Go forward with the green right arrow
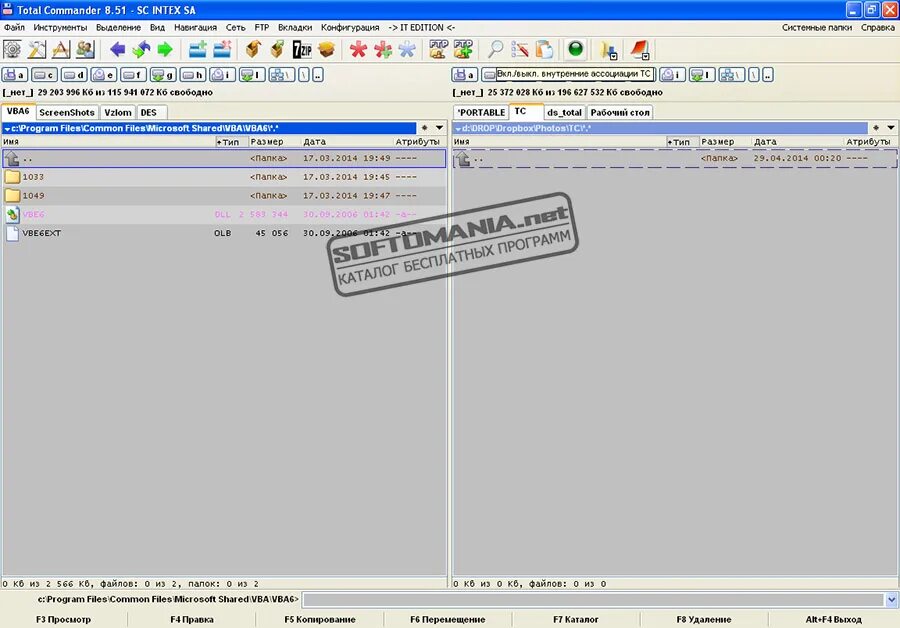900x628 pixels. 165,50
